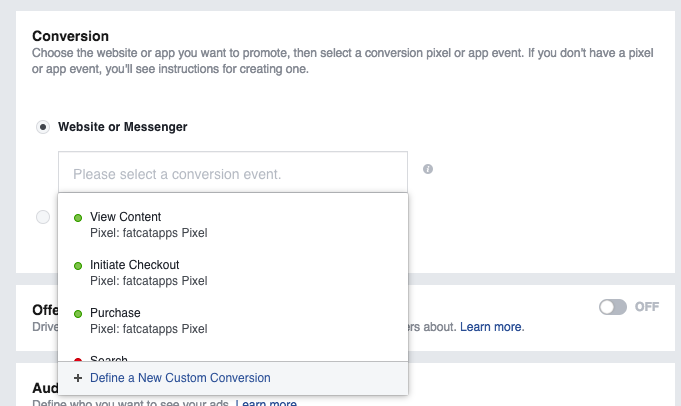Click 'Pixel: fatcatapps Pixel' under Purchase
681x406 pixels.
click(148, 328)
